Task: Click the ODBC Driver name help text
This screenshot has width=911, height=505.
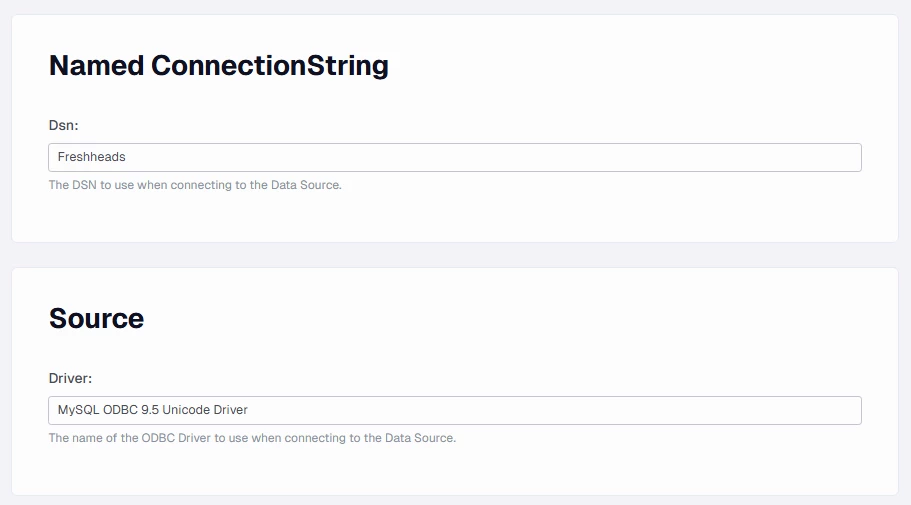Action: pos(252,438)
